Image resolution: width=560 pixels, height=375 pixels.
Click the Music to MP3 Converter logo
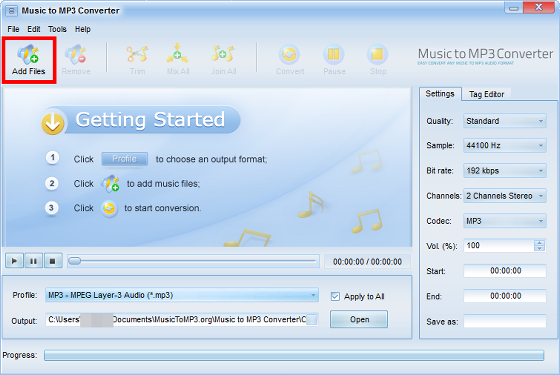pyautogui.click(x=486, y=56)
